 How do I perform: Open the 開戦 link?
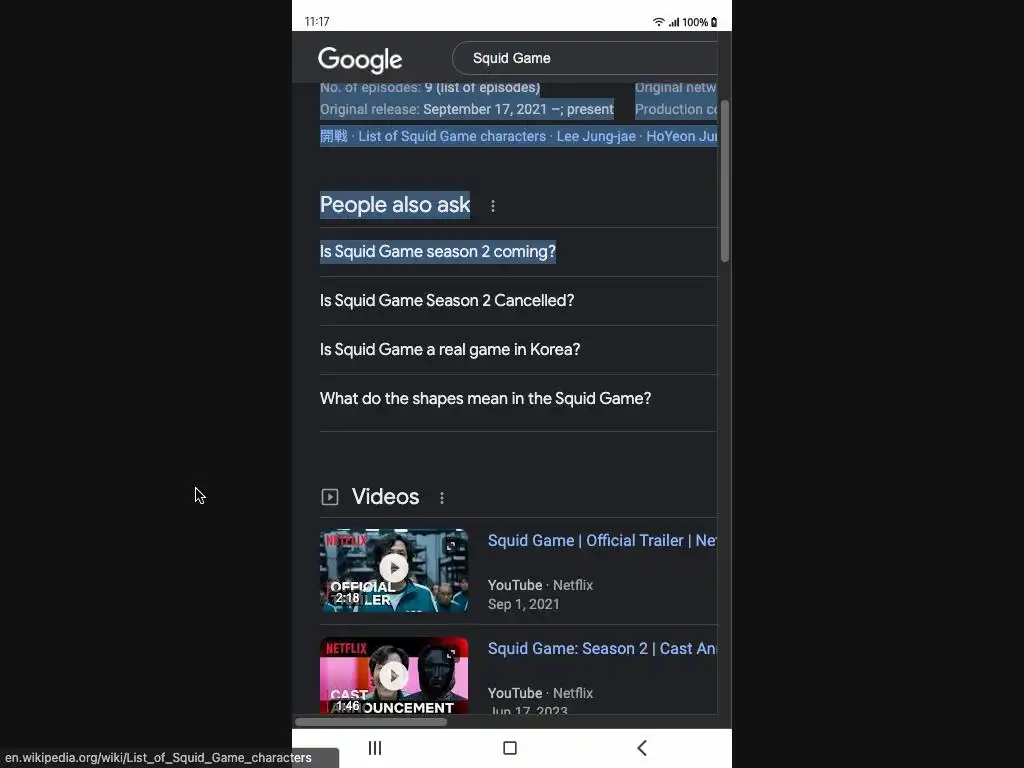334,136
